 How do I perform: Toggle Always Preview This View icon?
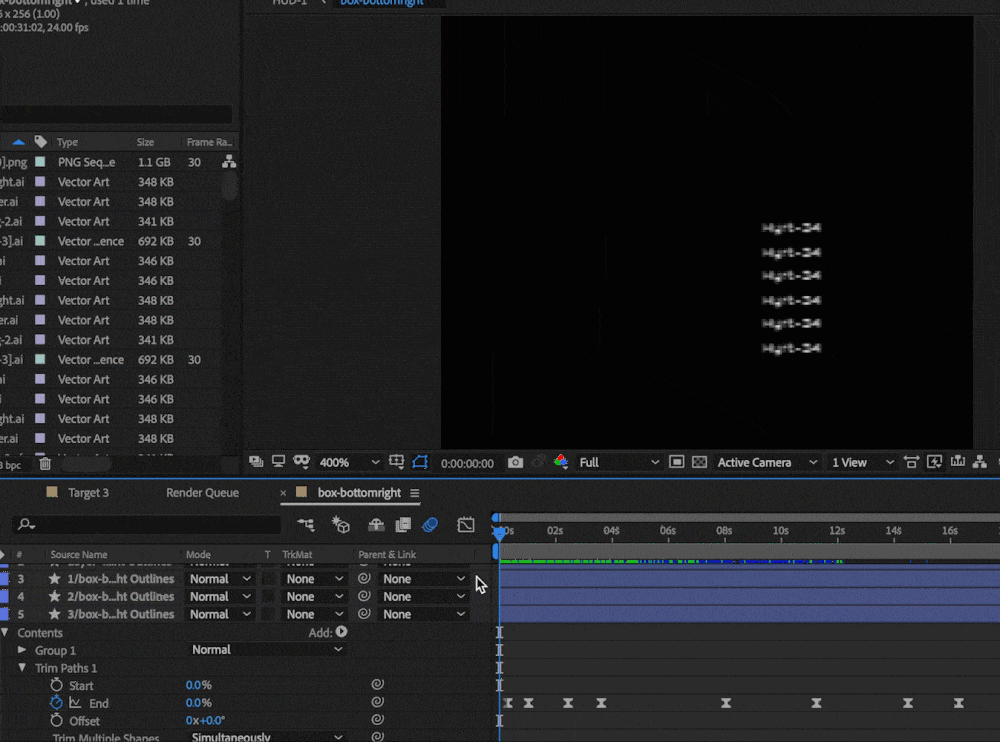pyautogui.click(x=256, y=461)
